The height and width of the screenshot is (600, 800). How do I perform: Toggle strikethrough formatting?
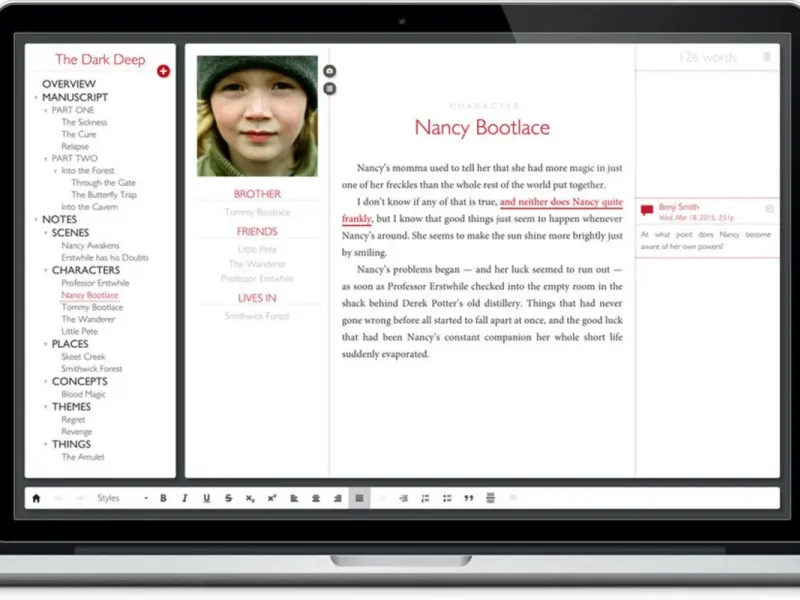pos(228,498)
